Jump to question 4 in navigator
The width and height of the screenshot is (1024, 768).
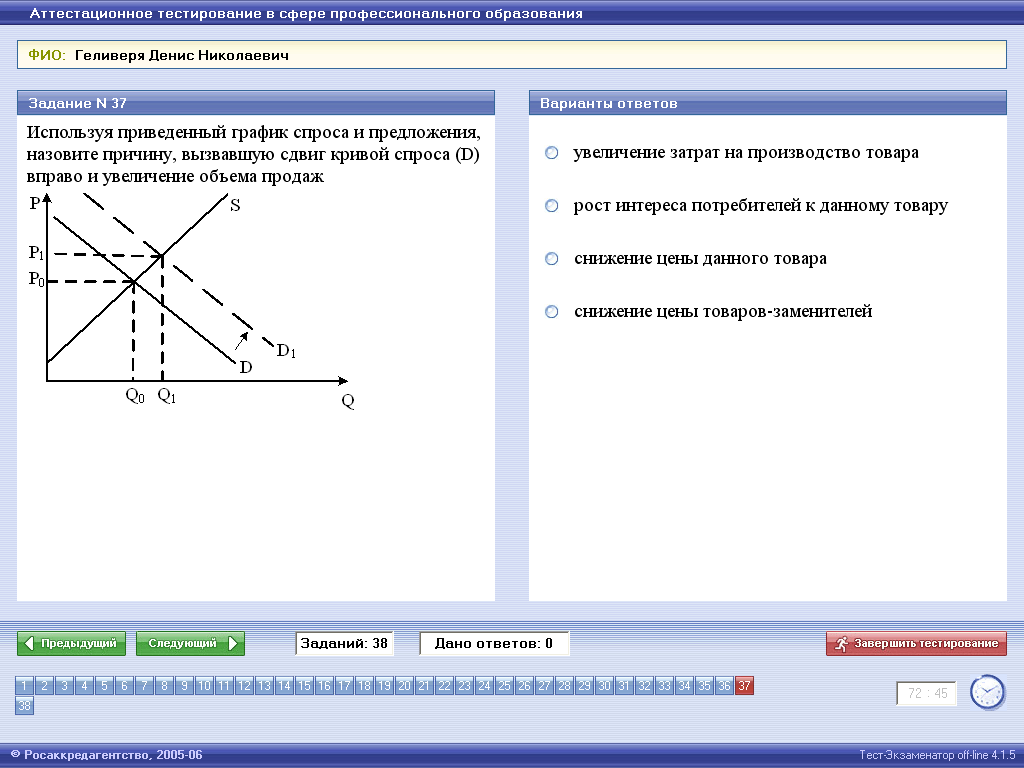(84, 686)
